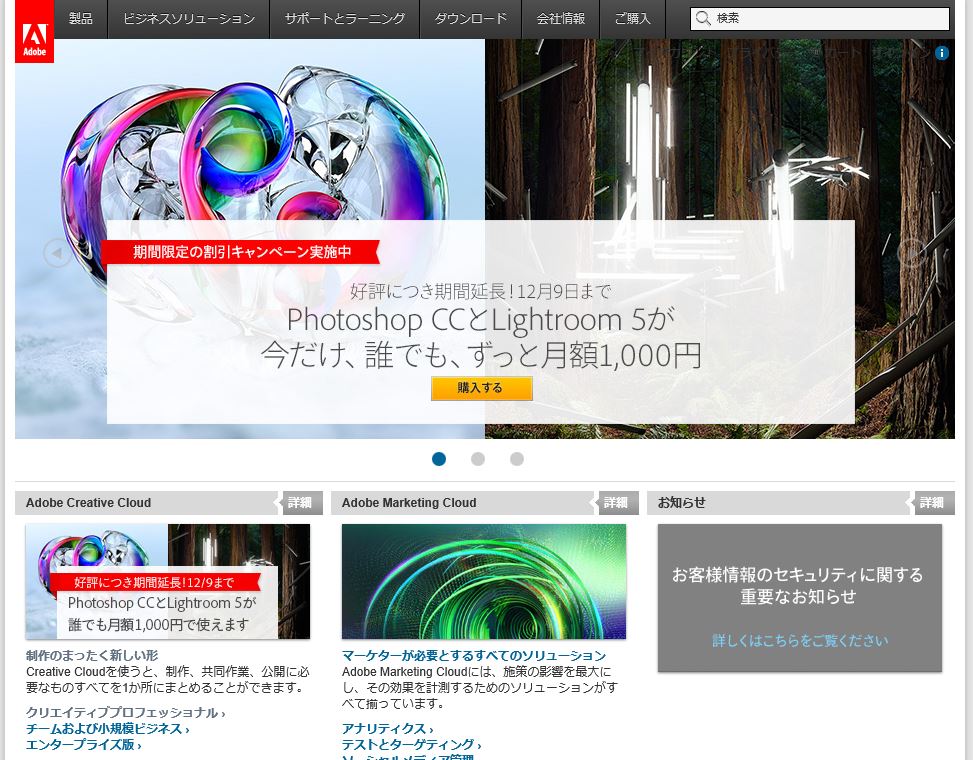The width and height of the screenshot is (973, 760).
Task: Open the ビジネスソリューション menu
Action: pyautogui.click(x=189, y=19)
